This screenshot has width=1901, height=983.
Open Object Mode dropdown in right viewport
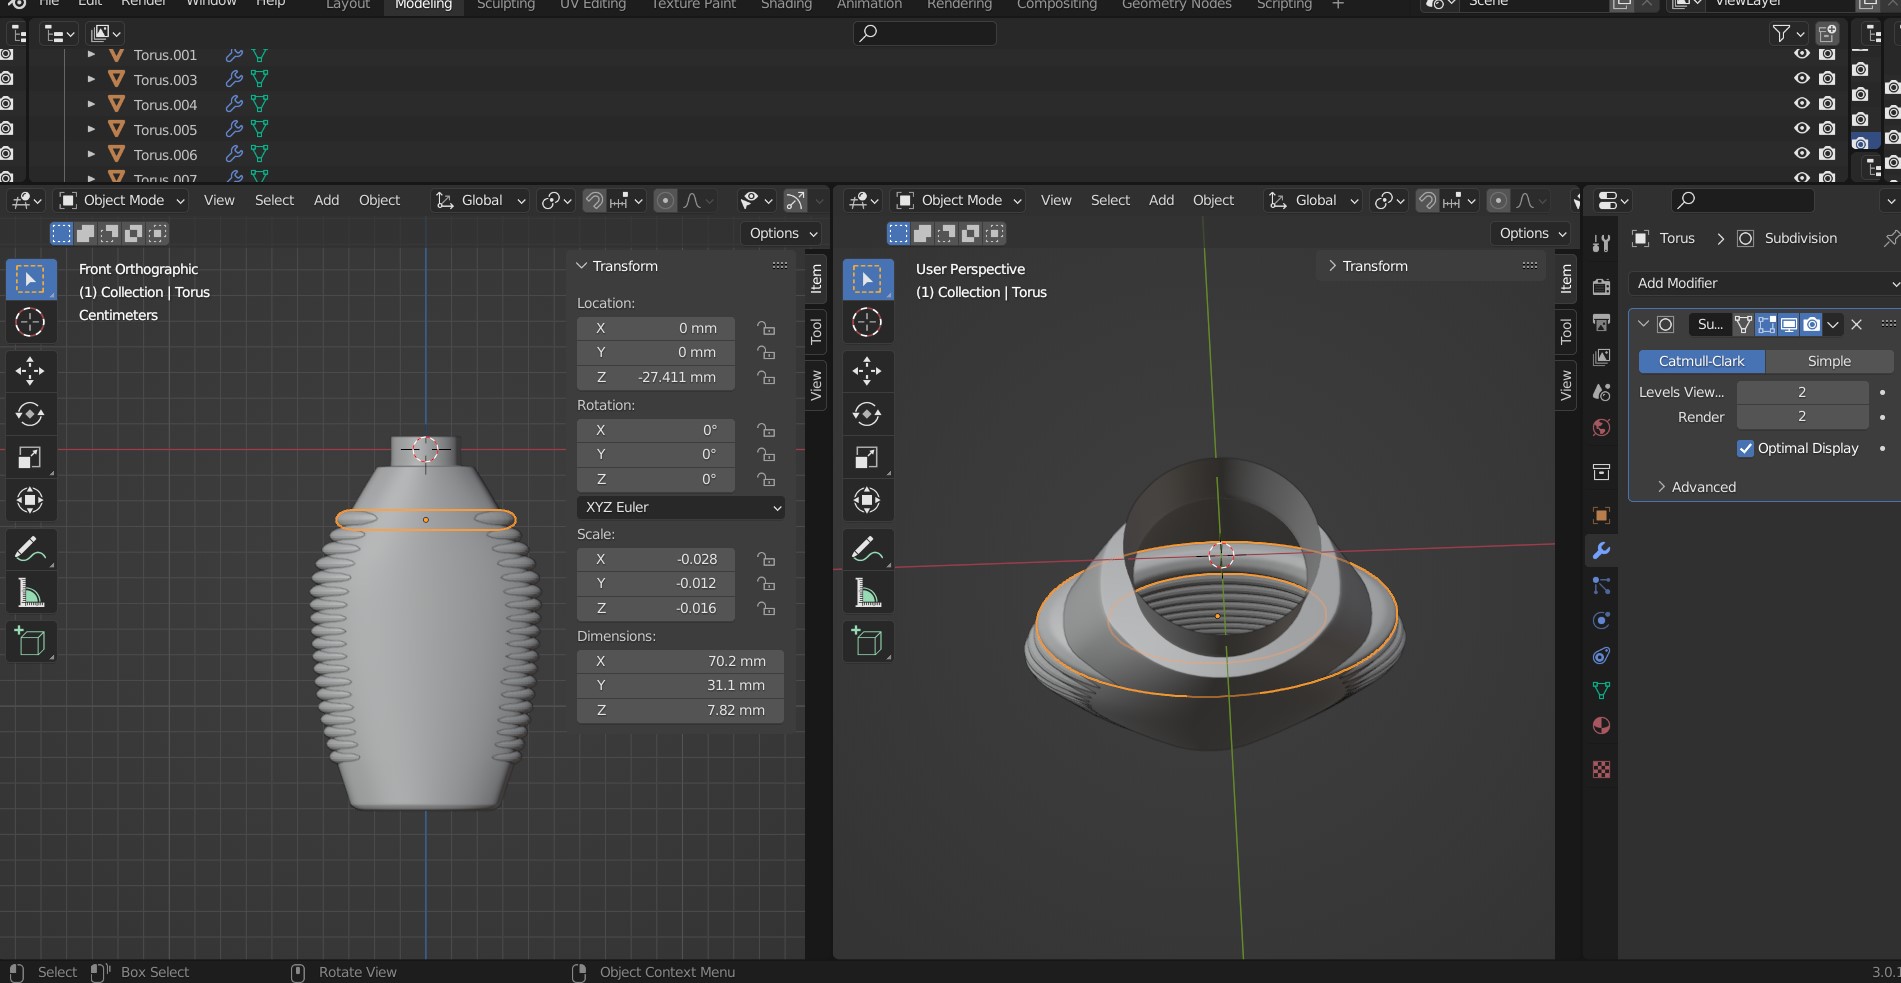959,200
